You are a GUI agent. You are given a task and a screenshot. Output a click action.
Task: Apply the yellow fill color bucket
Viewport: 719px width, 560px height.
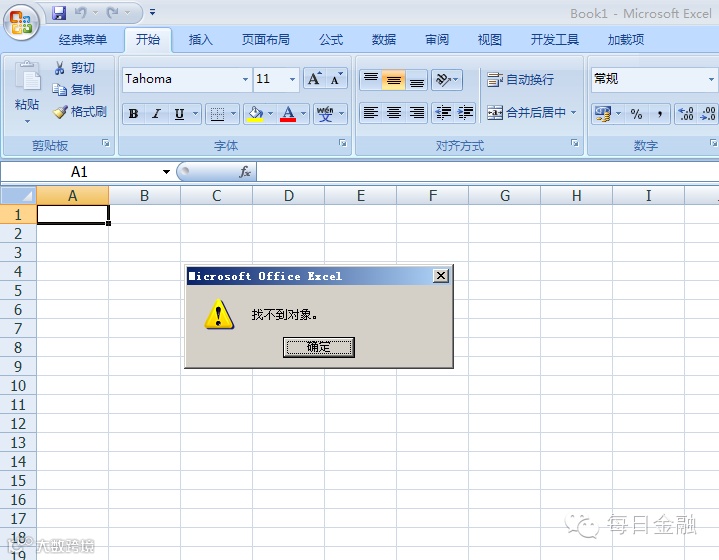coord(255,114)
